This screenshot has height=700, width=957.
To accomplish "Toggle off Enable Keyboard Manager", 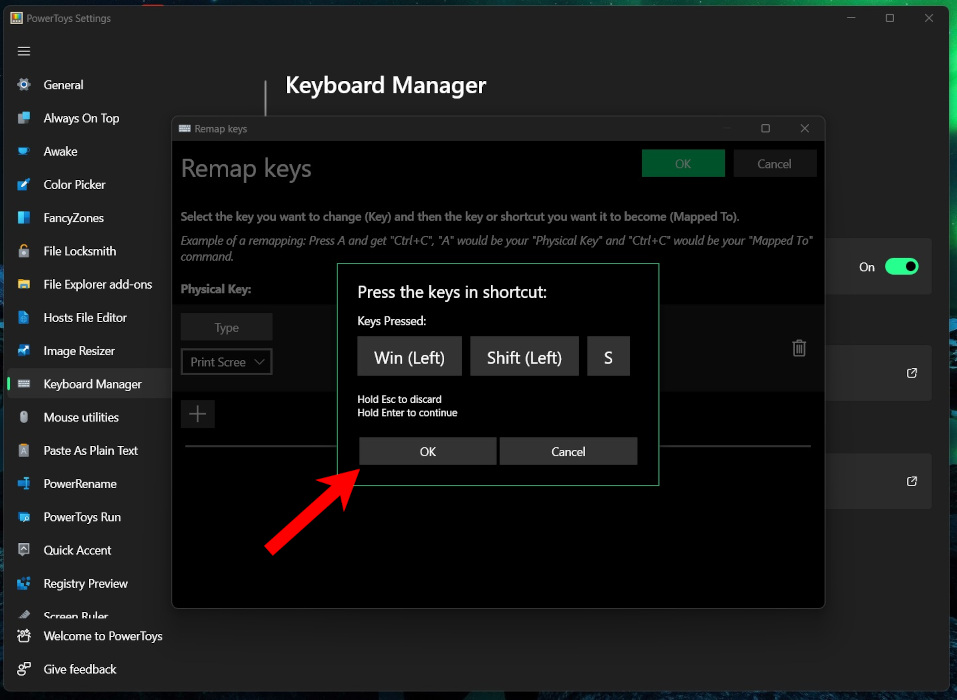I will tap(900, 266).
